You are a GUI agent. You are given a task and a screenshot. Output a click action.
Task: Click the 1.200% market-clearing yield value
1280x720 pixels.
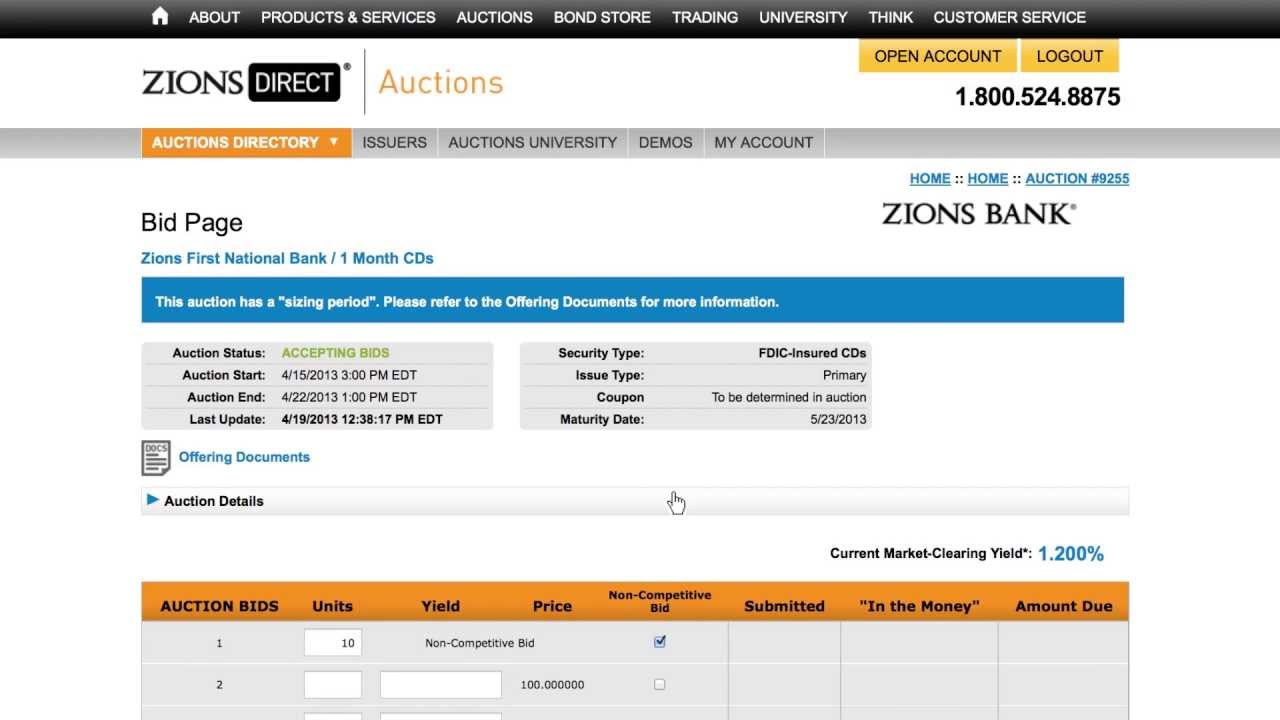coord(1070,553)
